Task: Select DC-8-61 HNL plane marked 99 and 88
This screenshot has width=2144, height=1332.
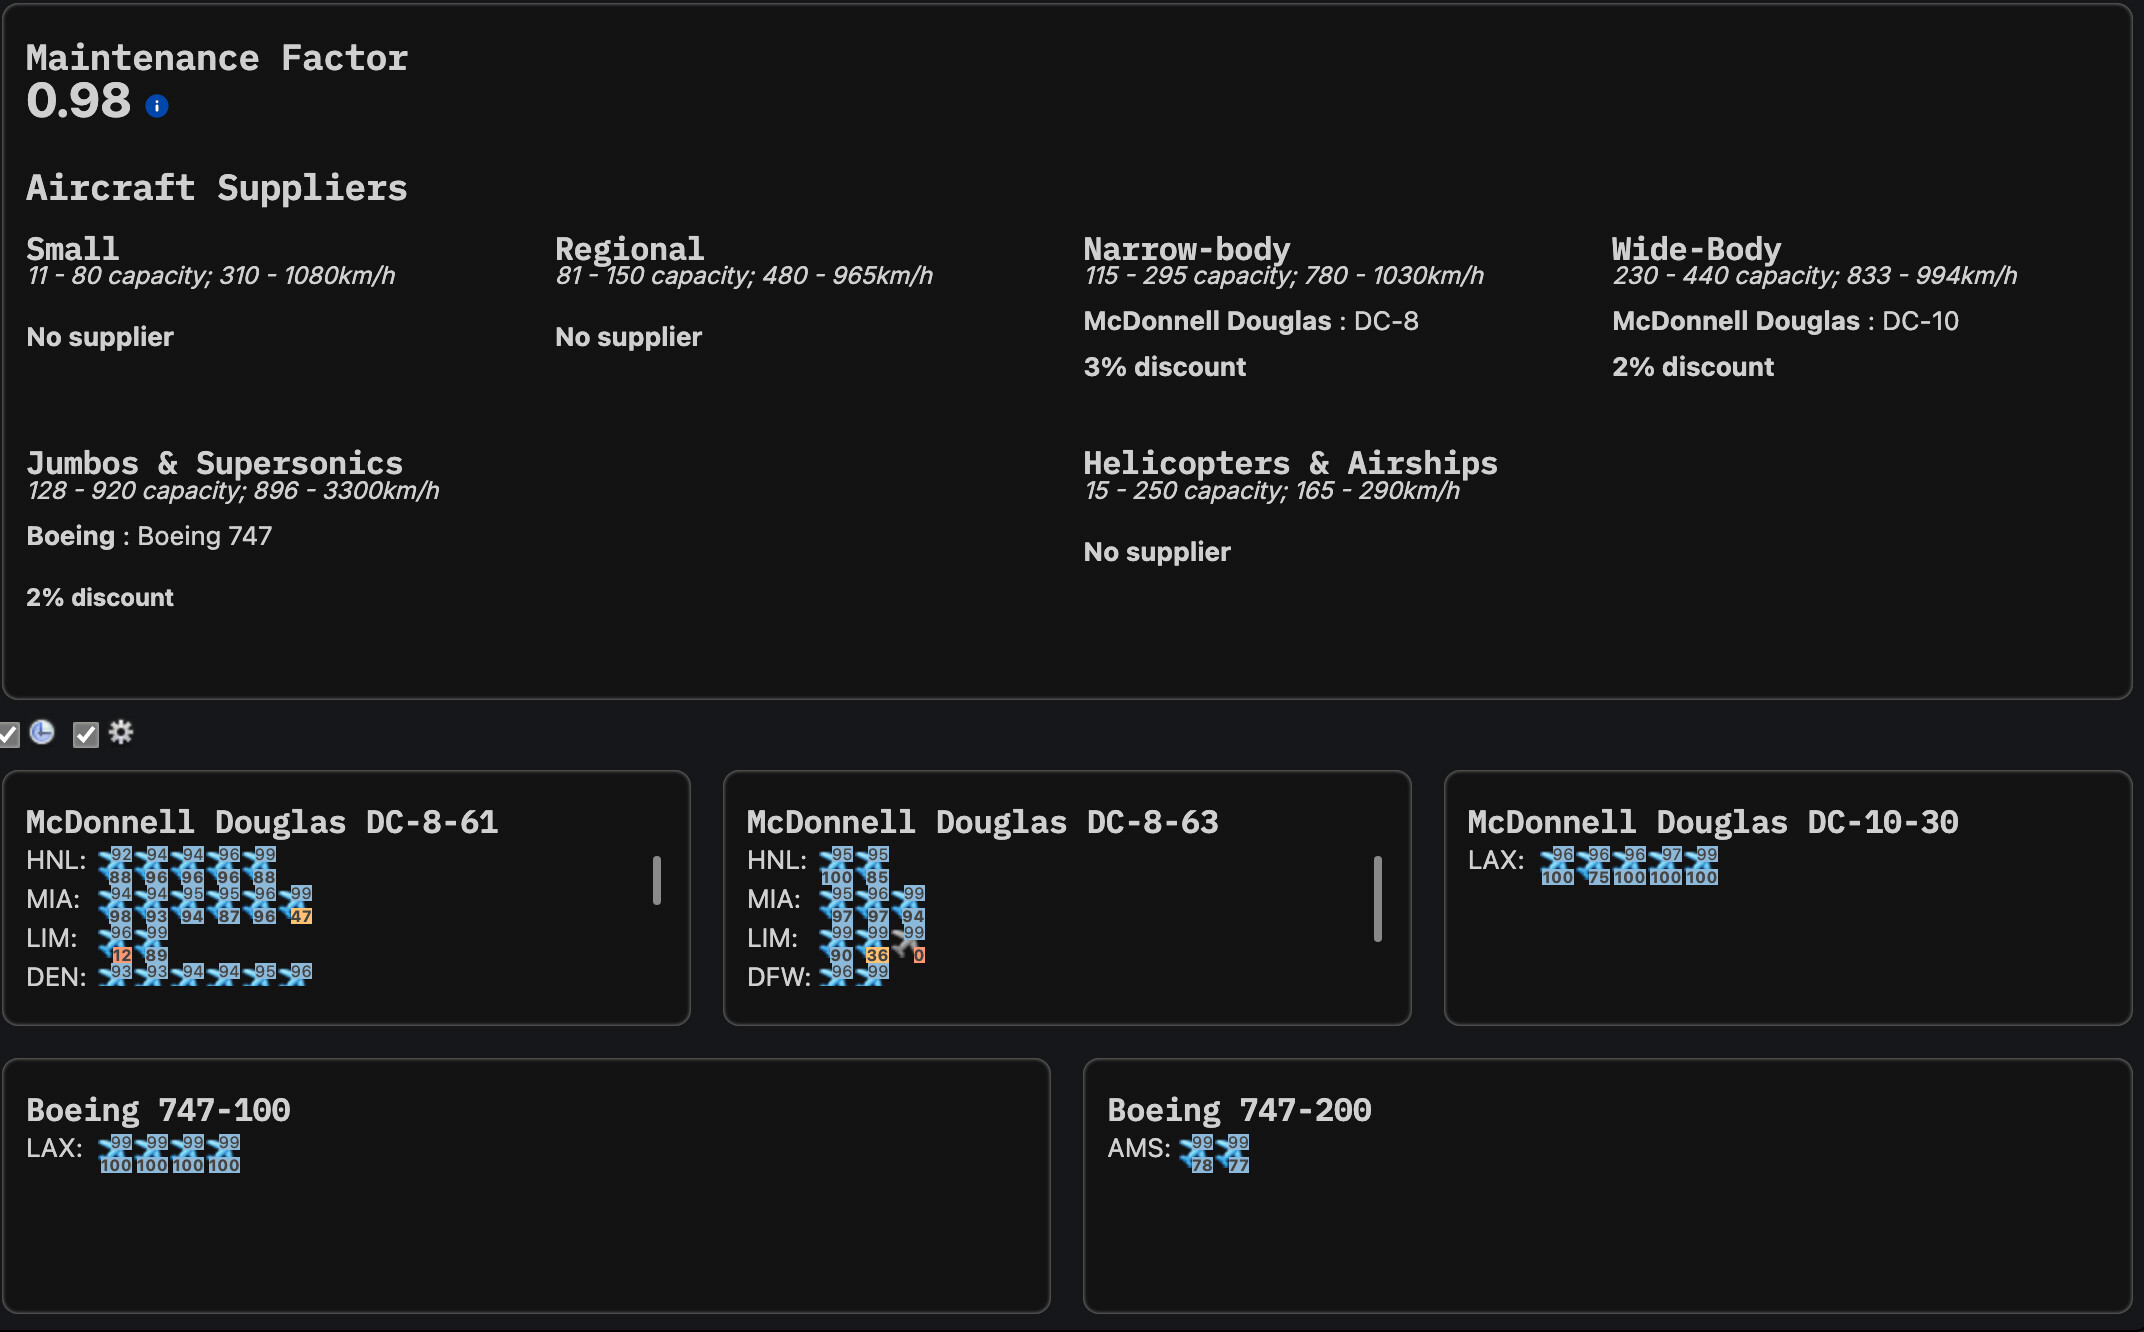Action: [260, 866]
